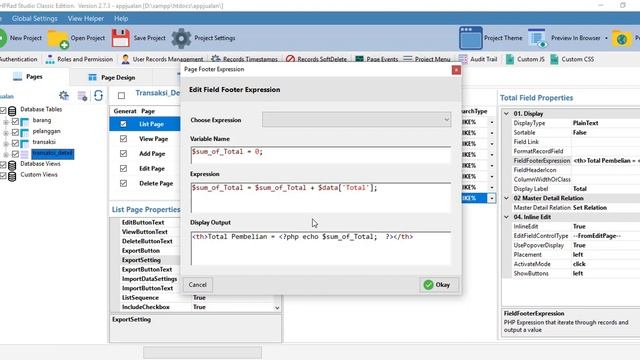The width and height of the screenshot is (640, 360).
Task: Open the Help menu
Action: (121, 18)
